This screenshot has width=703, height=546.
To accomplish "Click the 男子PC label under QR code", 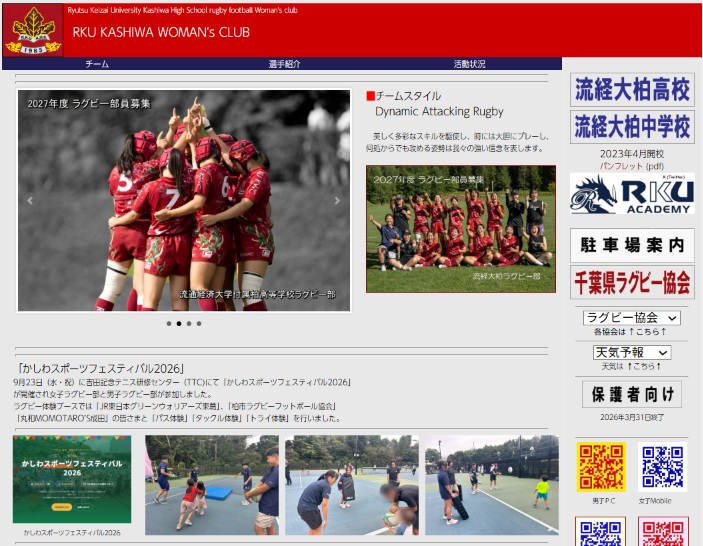I will point(603,501).
